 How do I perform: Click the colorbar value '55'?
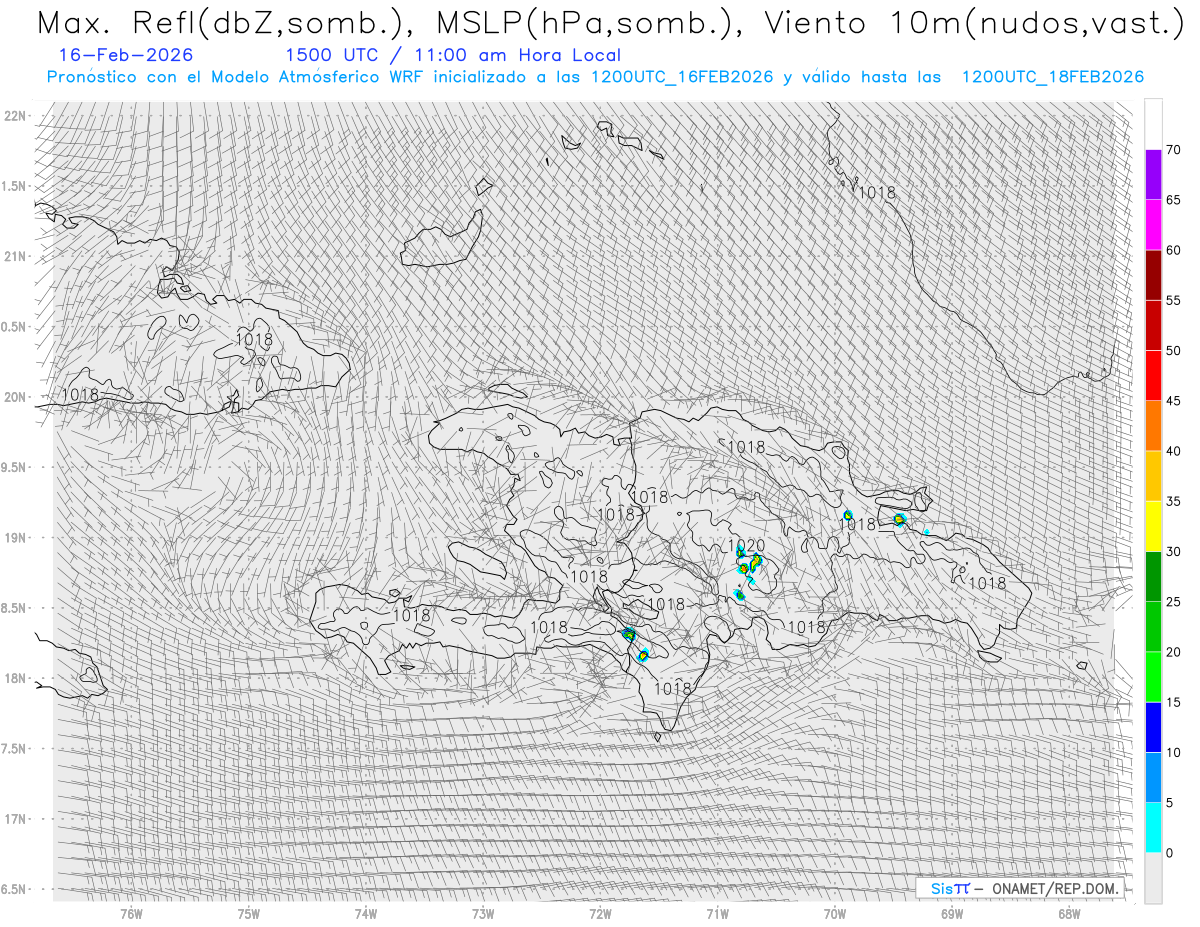[1173, 301]
